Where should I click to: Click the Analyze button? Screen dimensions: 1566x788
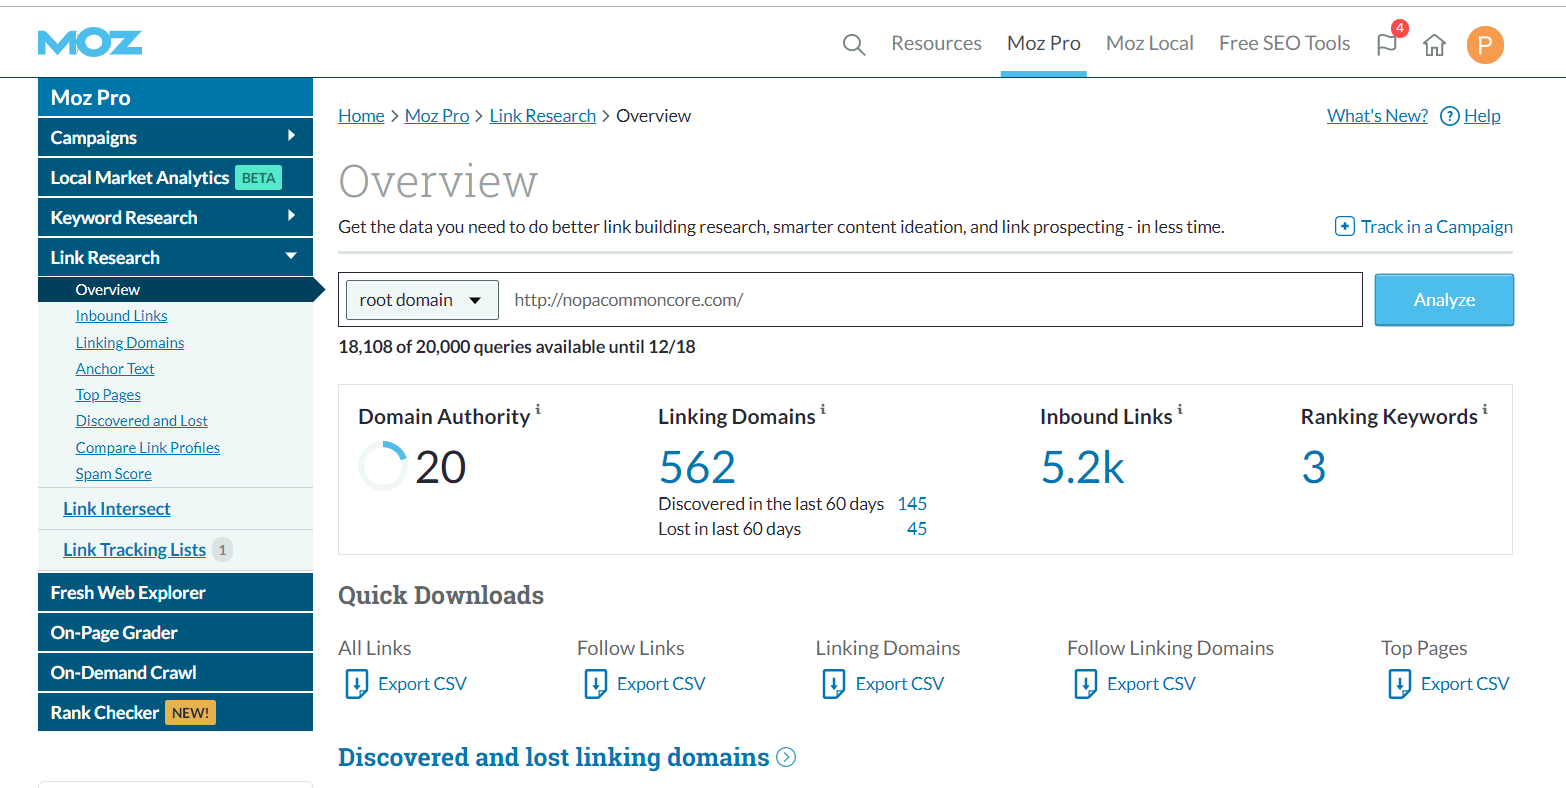(1443, 299)
